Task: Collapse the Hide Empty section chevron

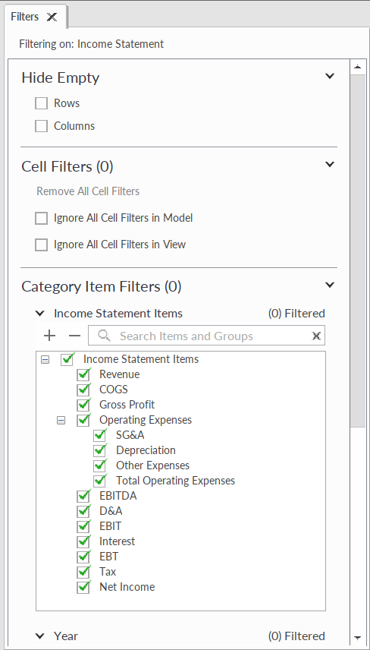Action: 329,76
